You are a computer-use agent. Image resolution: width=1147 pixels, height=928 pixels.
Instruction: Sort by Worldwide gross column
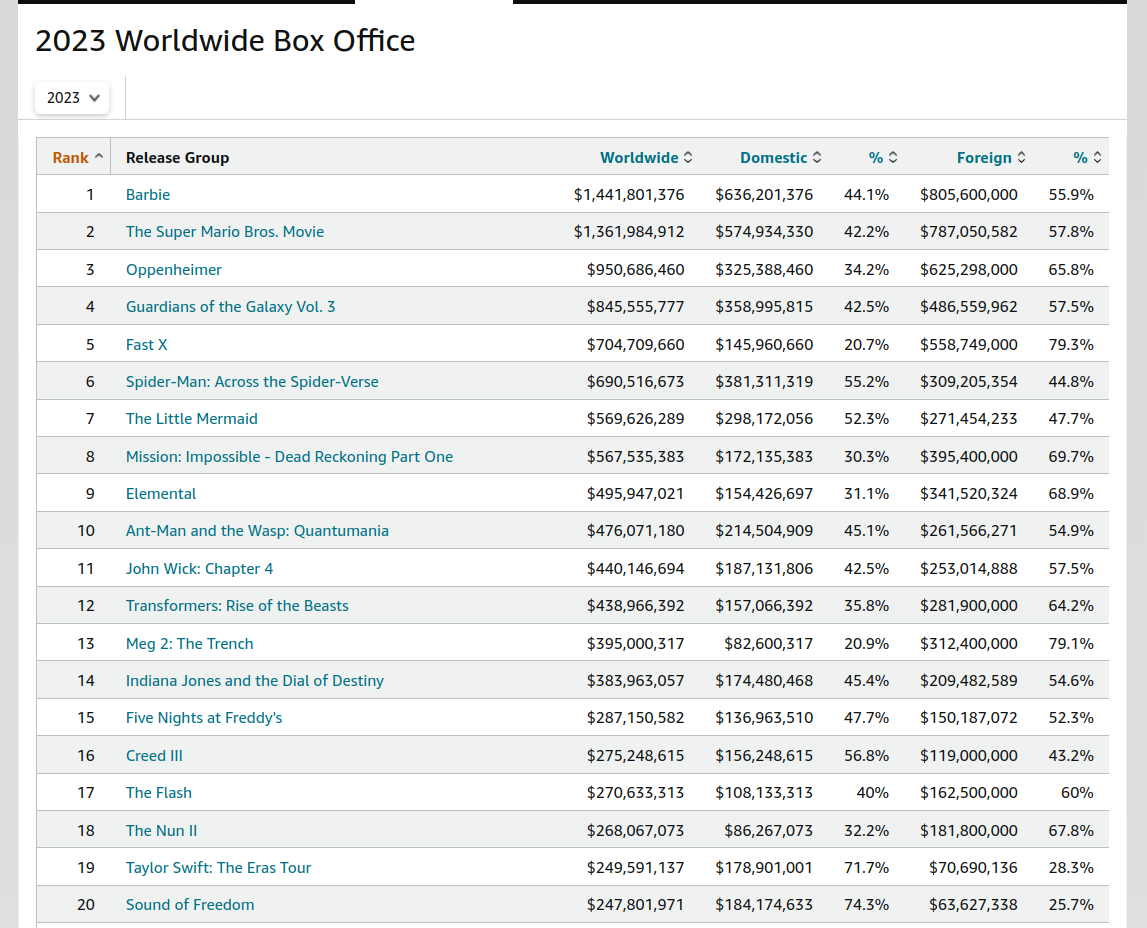(x=646, y=158)
